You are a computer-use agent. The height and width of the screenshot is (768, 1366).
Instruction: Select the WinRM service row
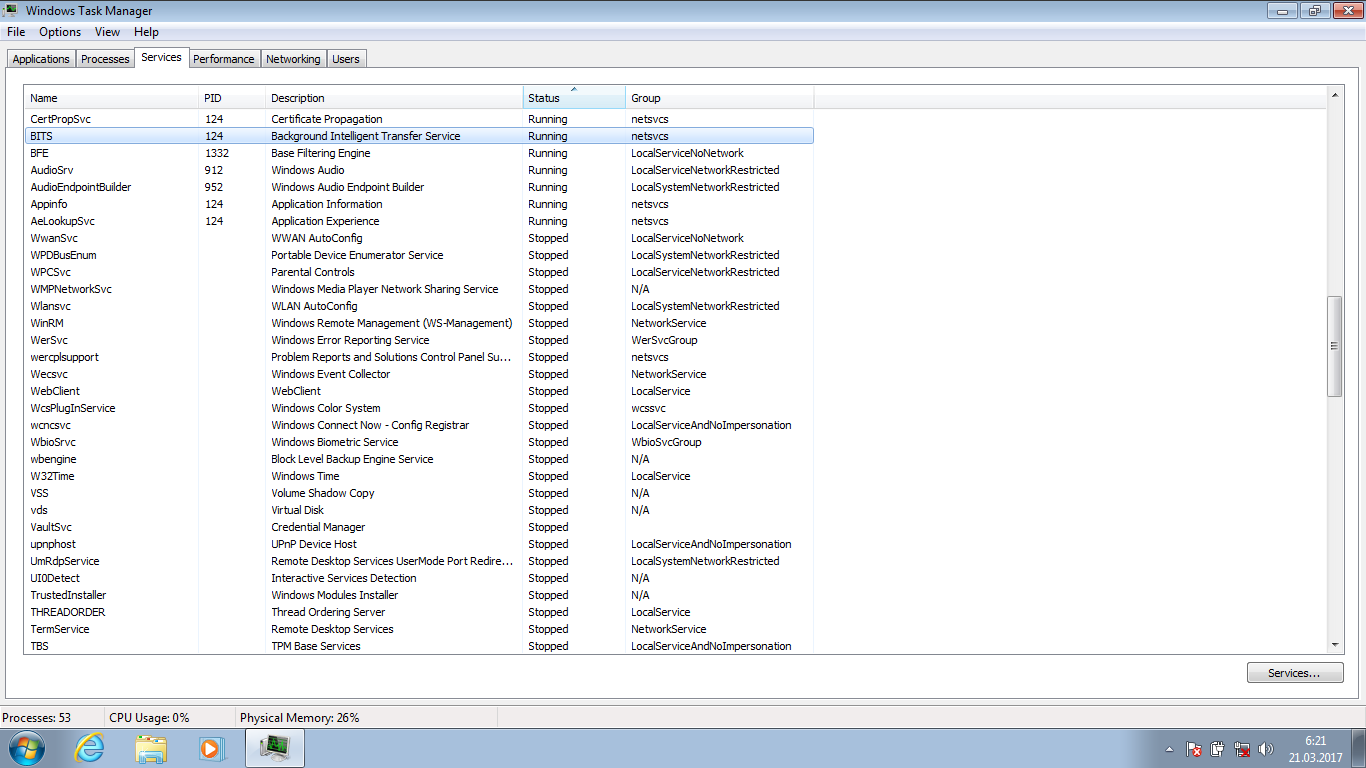(x=48, y=323)
